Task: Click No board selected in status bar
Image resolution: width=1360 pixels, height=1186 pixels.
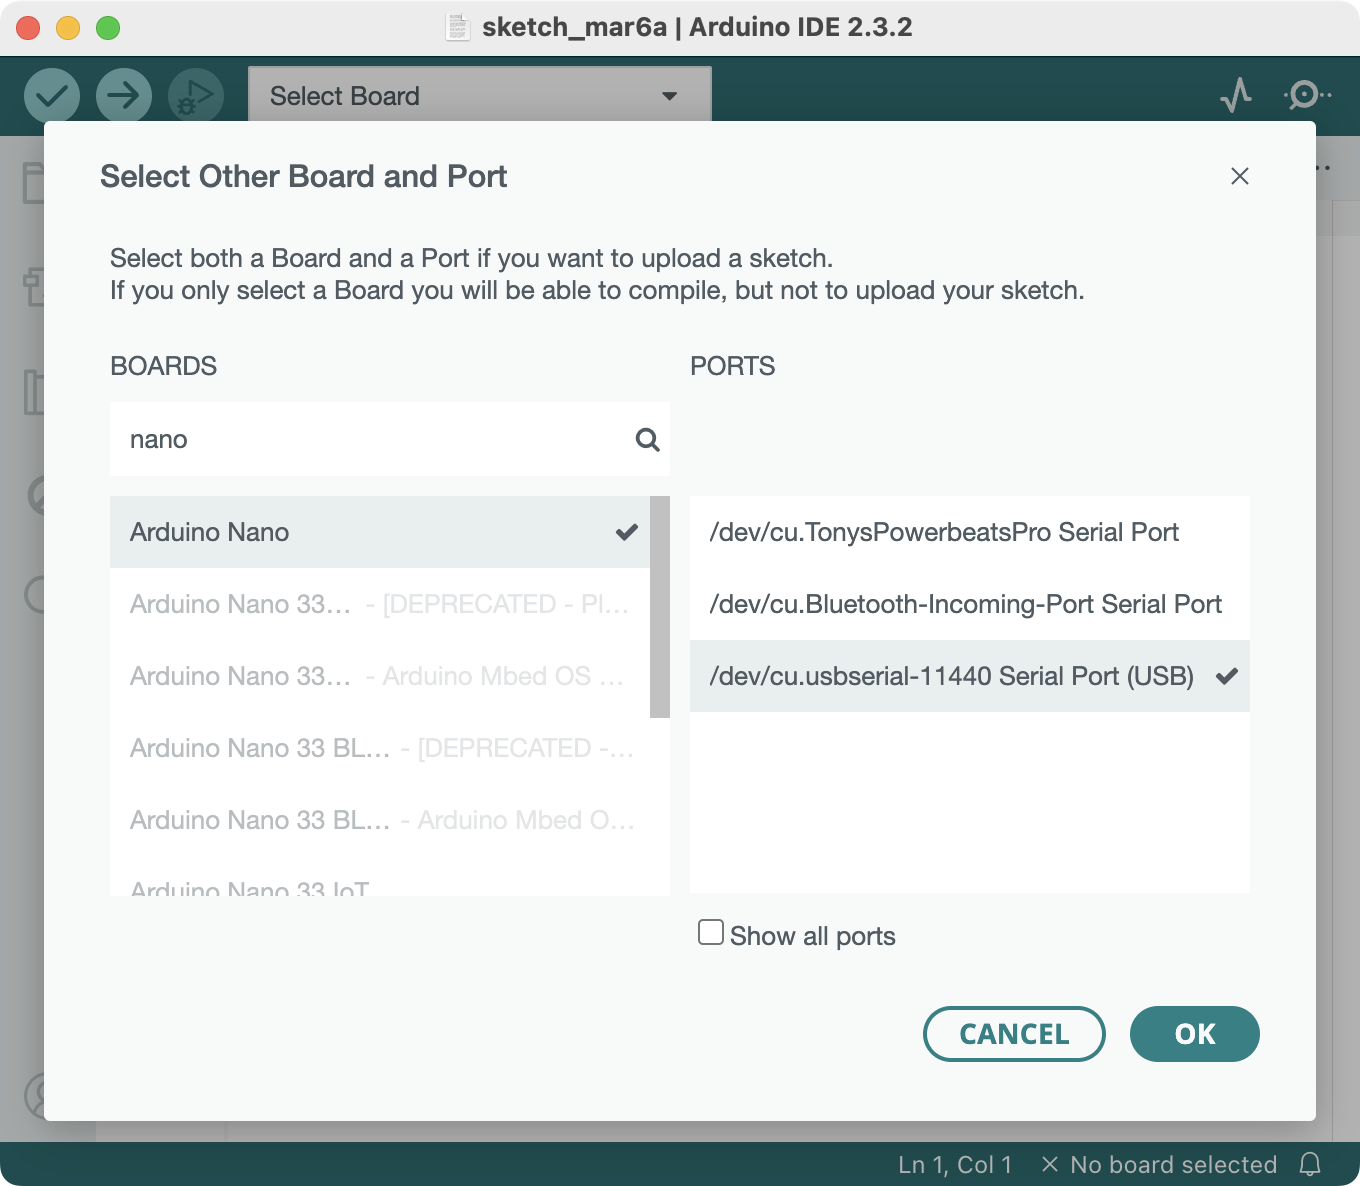Action: pos(1160,1165)
